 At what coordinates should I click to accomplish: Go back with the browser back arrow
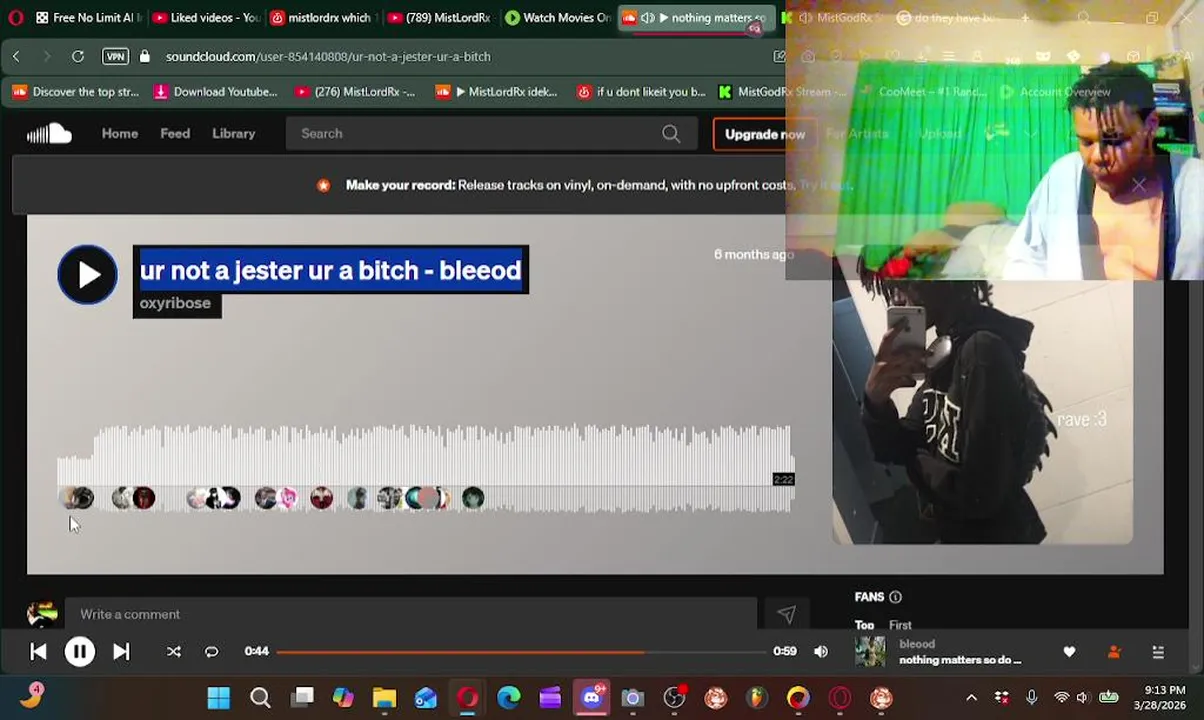(x=16, y=56)
